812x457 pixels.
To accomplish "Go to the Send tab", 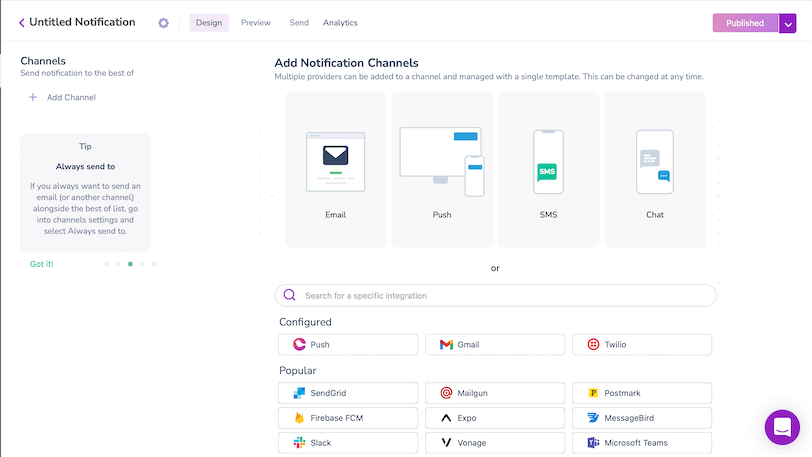I will click(x=299, y=23).
